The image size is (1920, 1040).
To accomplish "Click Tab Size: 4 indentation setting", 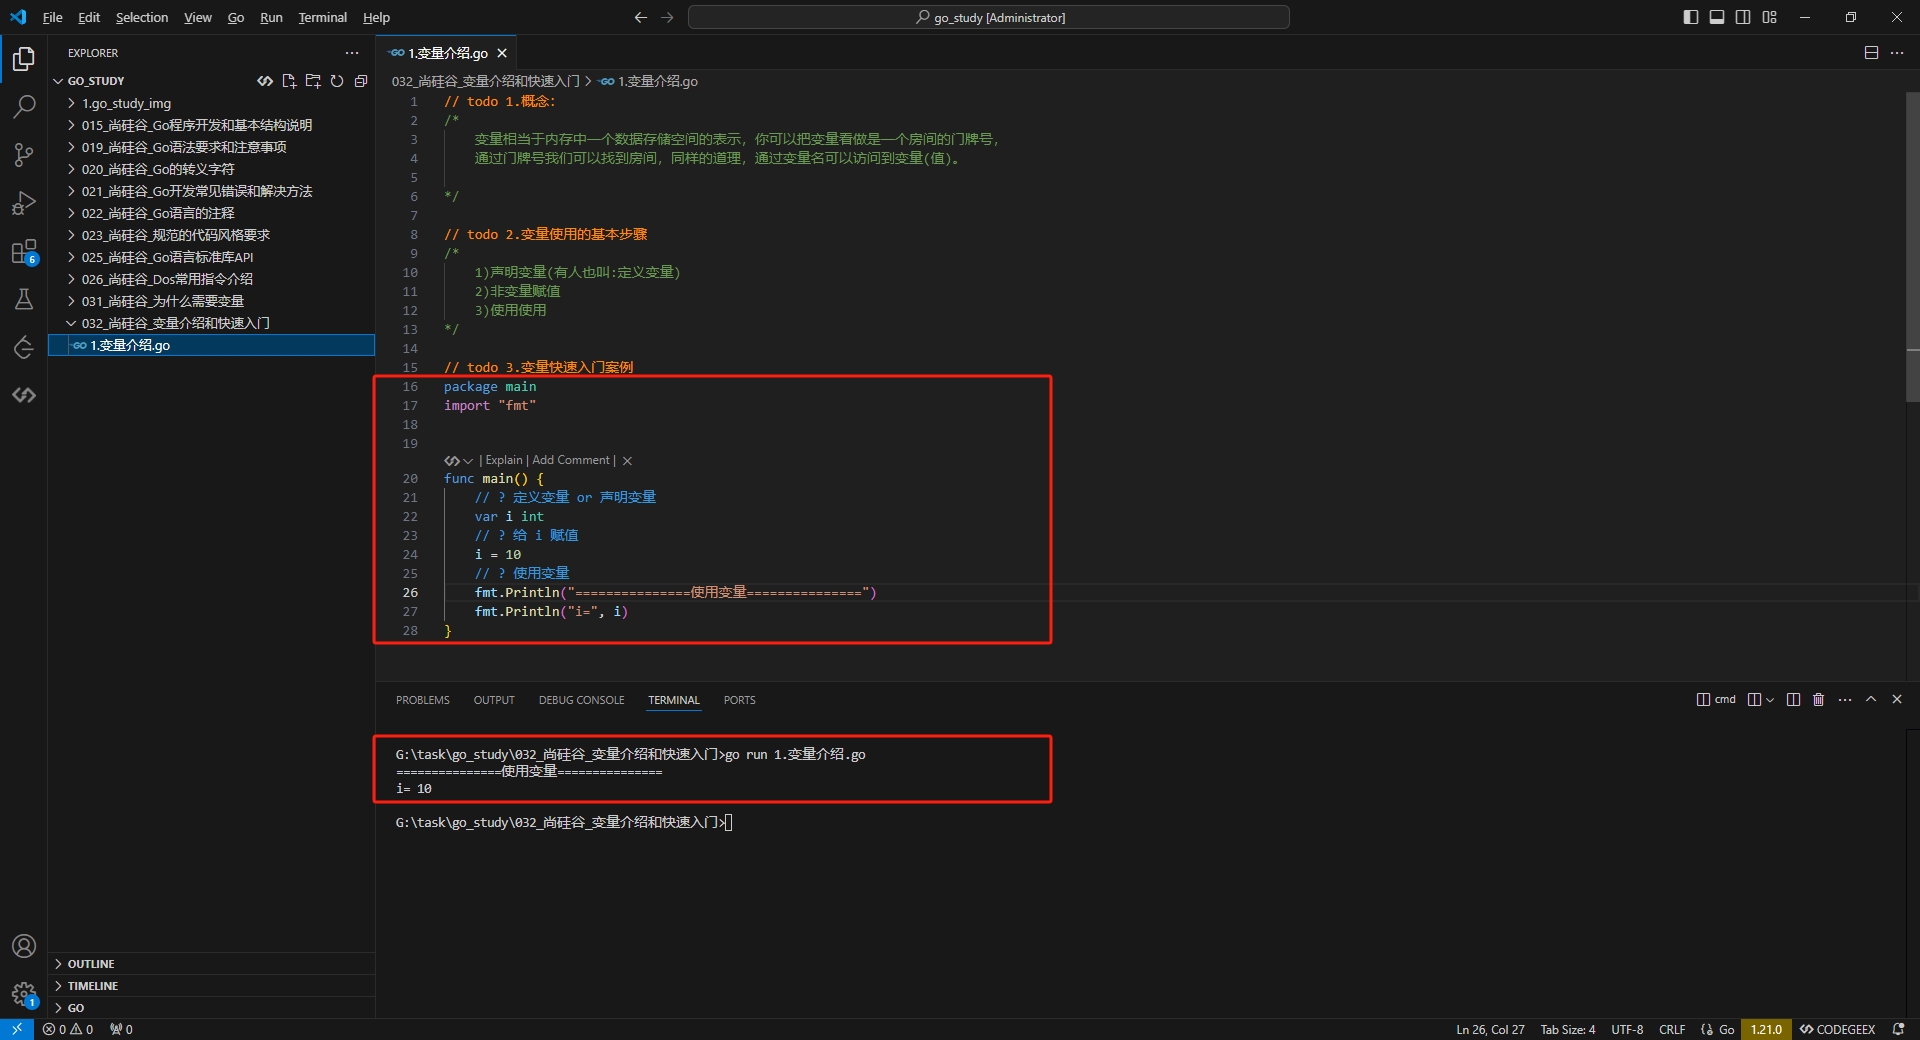I will (x=1567, y=1029).
